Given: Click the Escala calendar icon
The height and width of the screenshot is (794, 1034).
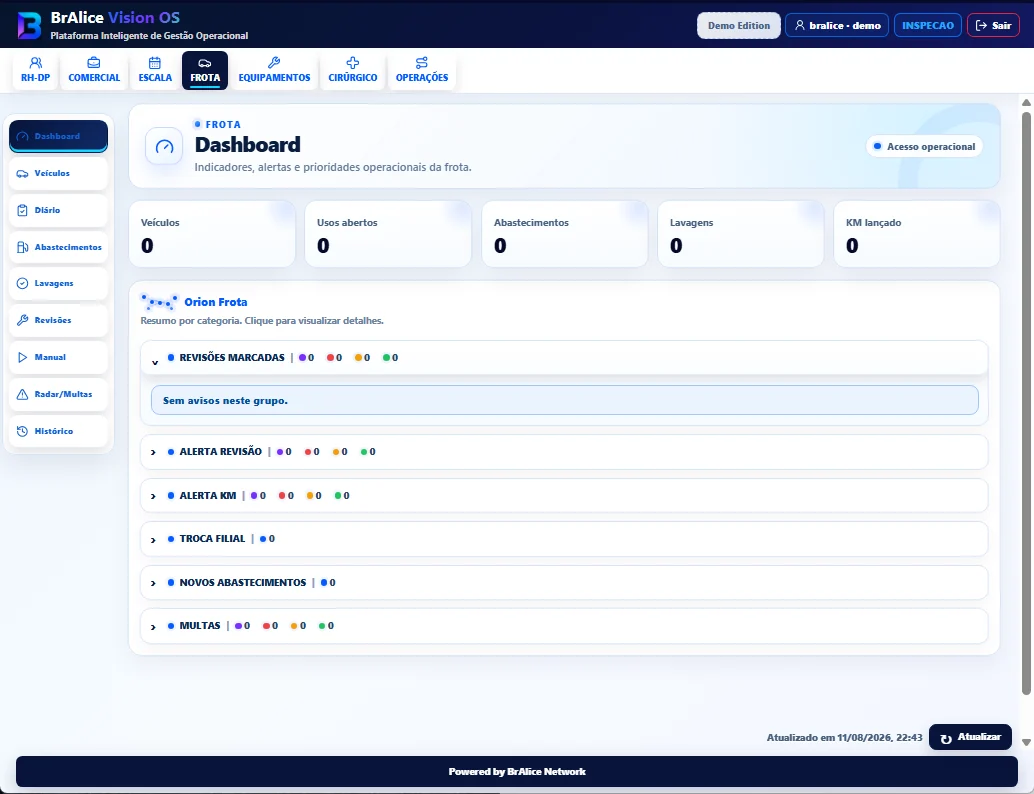Looking at the screenshot, I should tap(155, 63).
